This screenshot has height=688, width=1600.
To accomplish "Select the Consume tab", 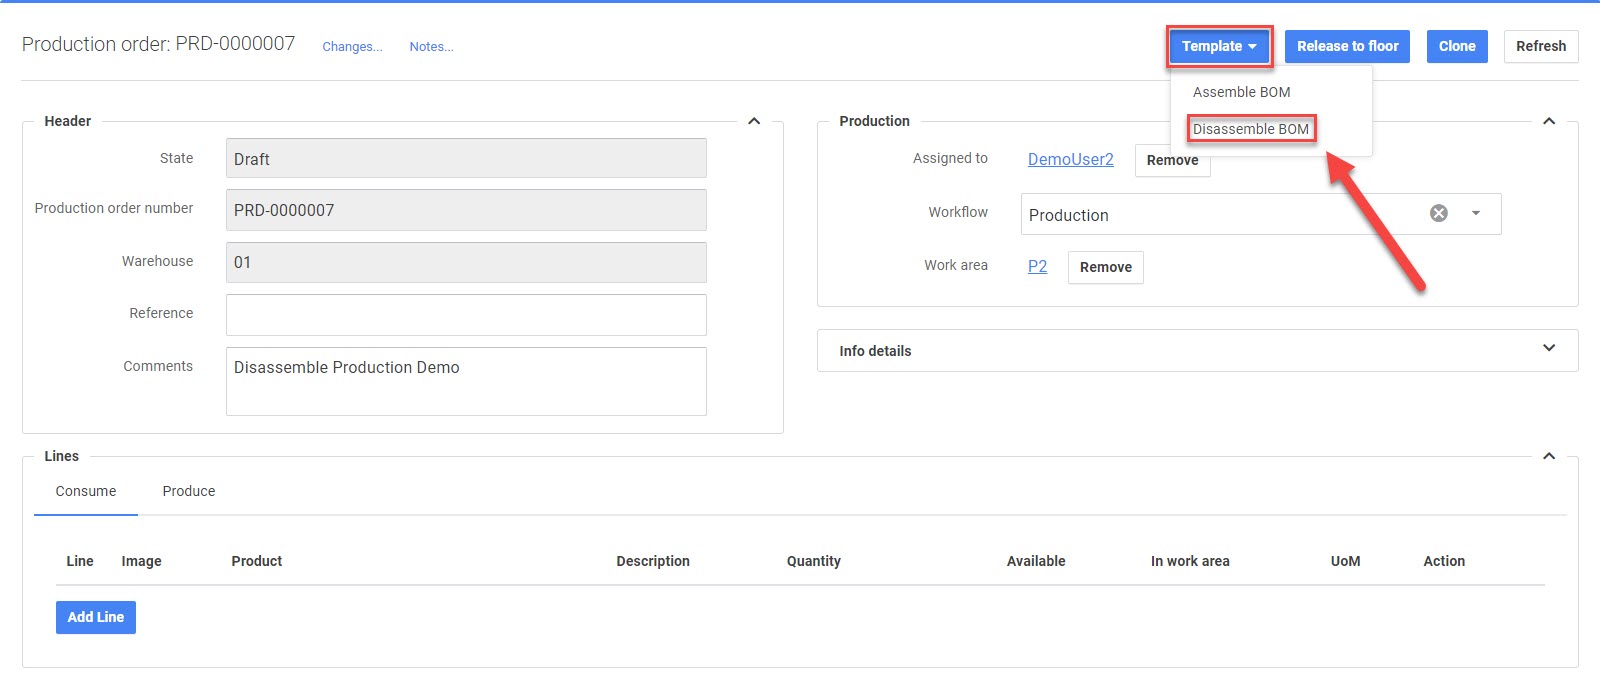I will [x=86, y=491].
